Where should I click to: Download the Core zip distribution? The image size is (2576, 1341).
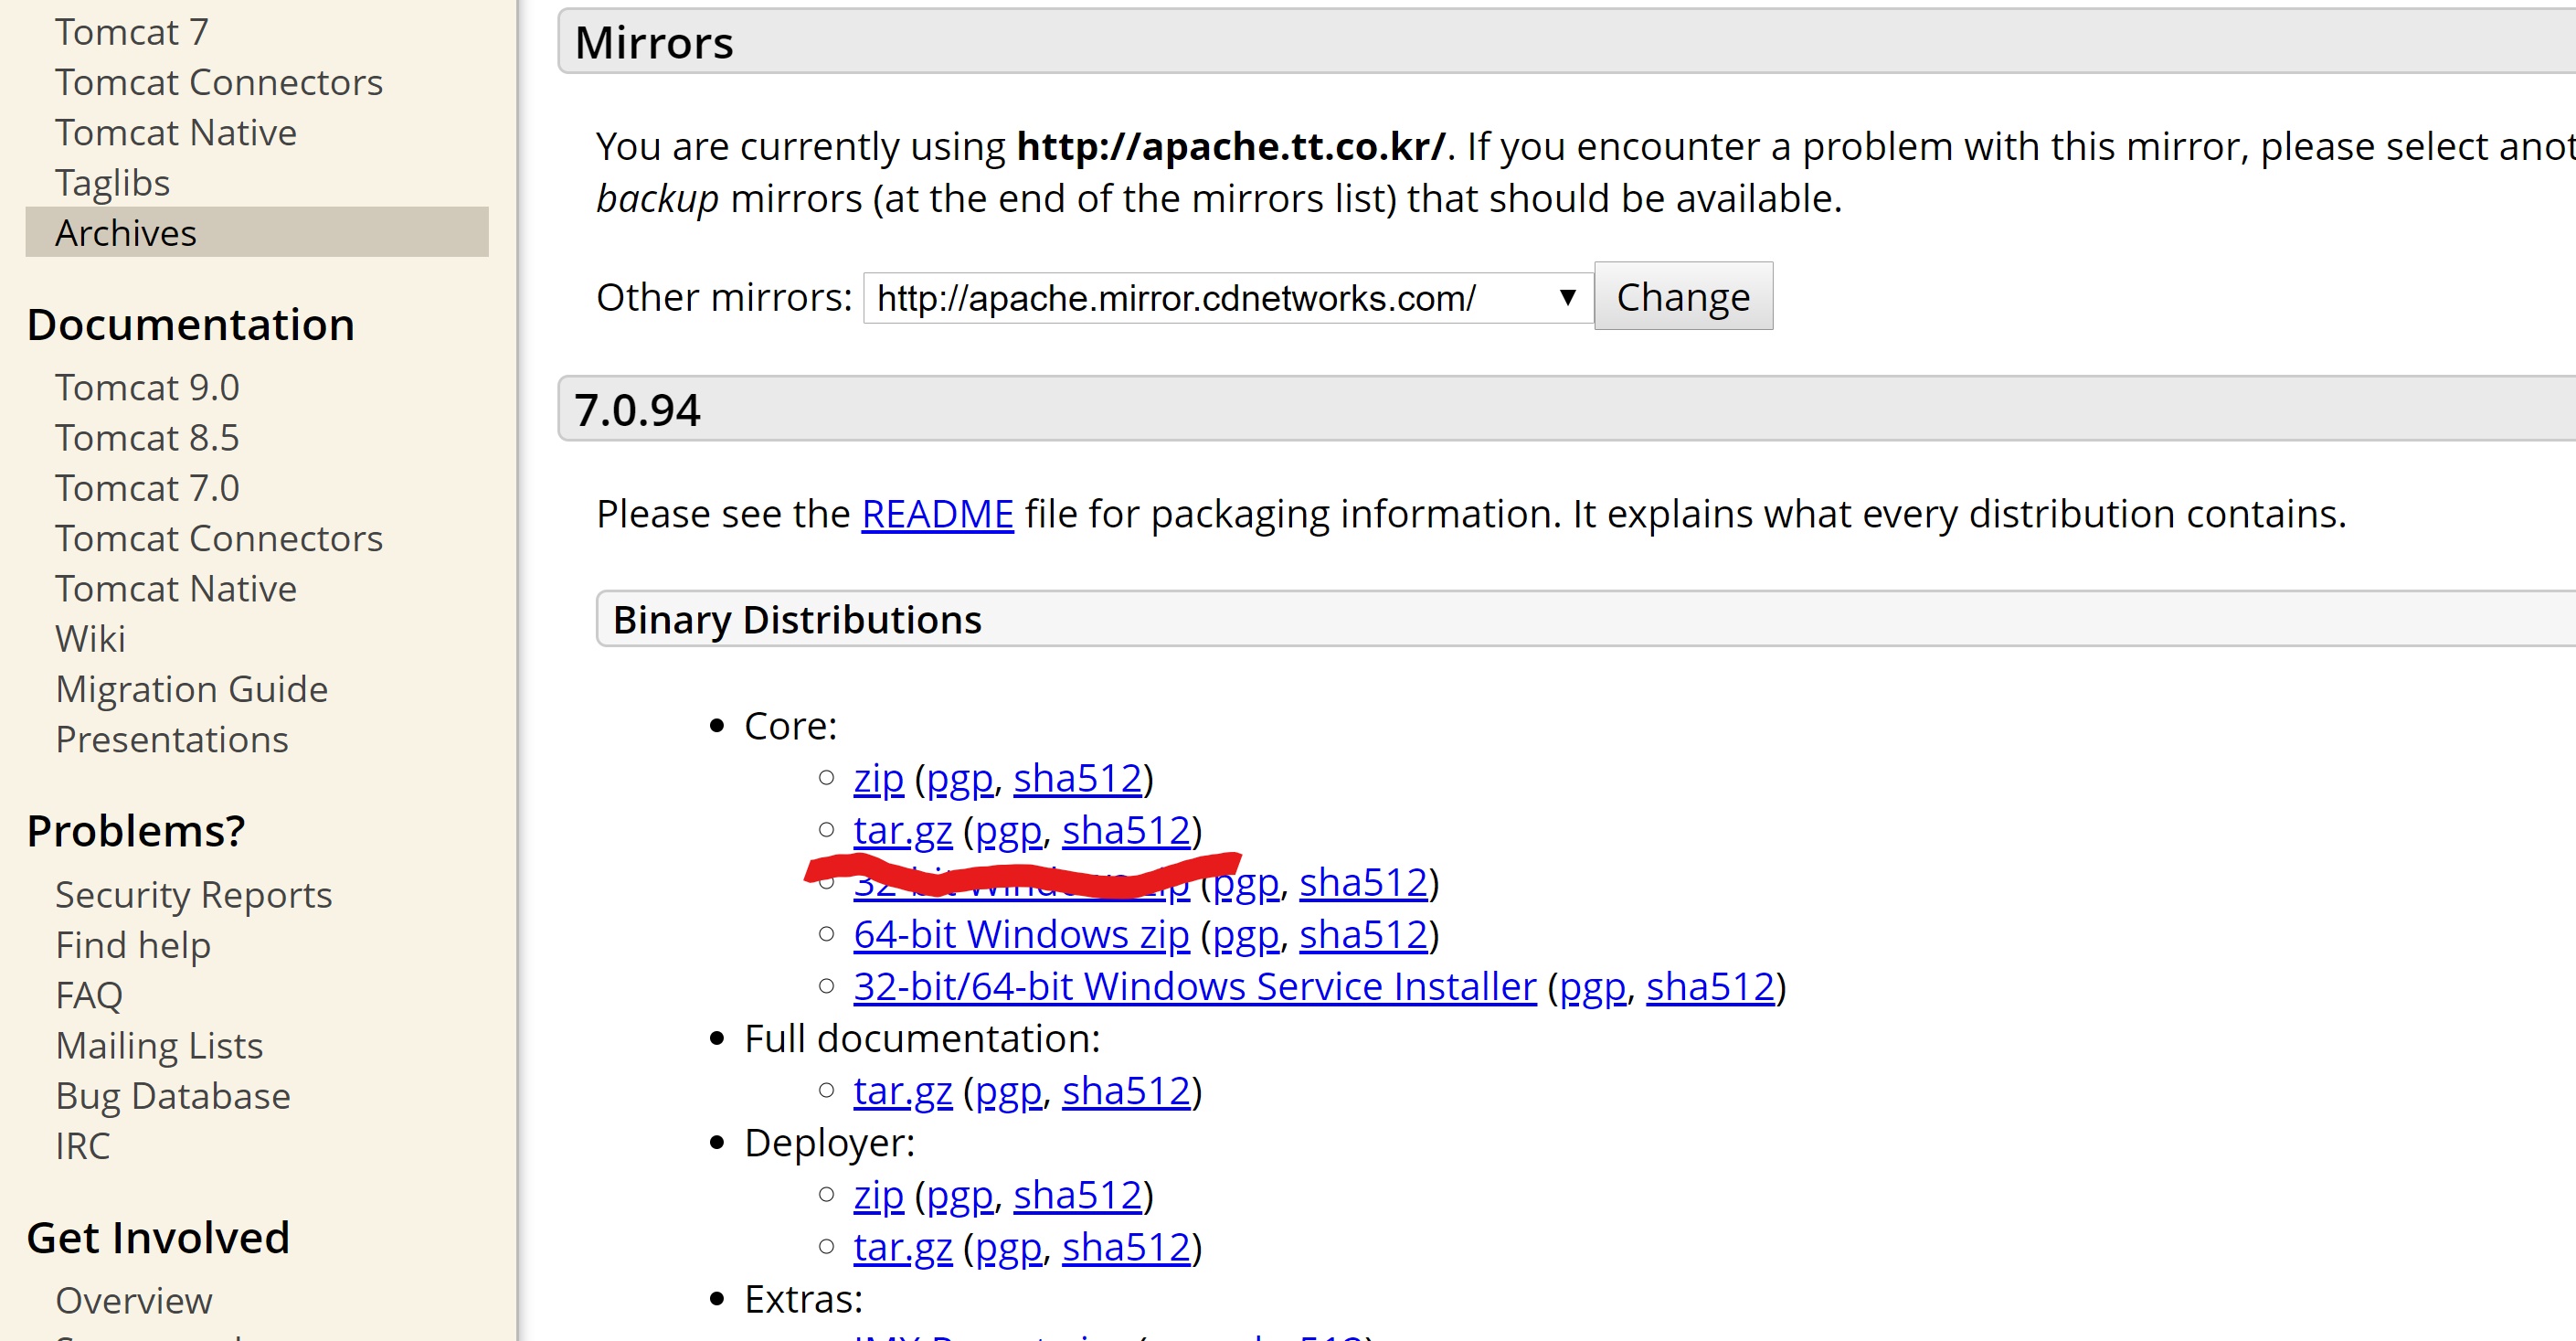[877, 779]
